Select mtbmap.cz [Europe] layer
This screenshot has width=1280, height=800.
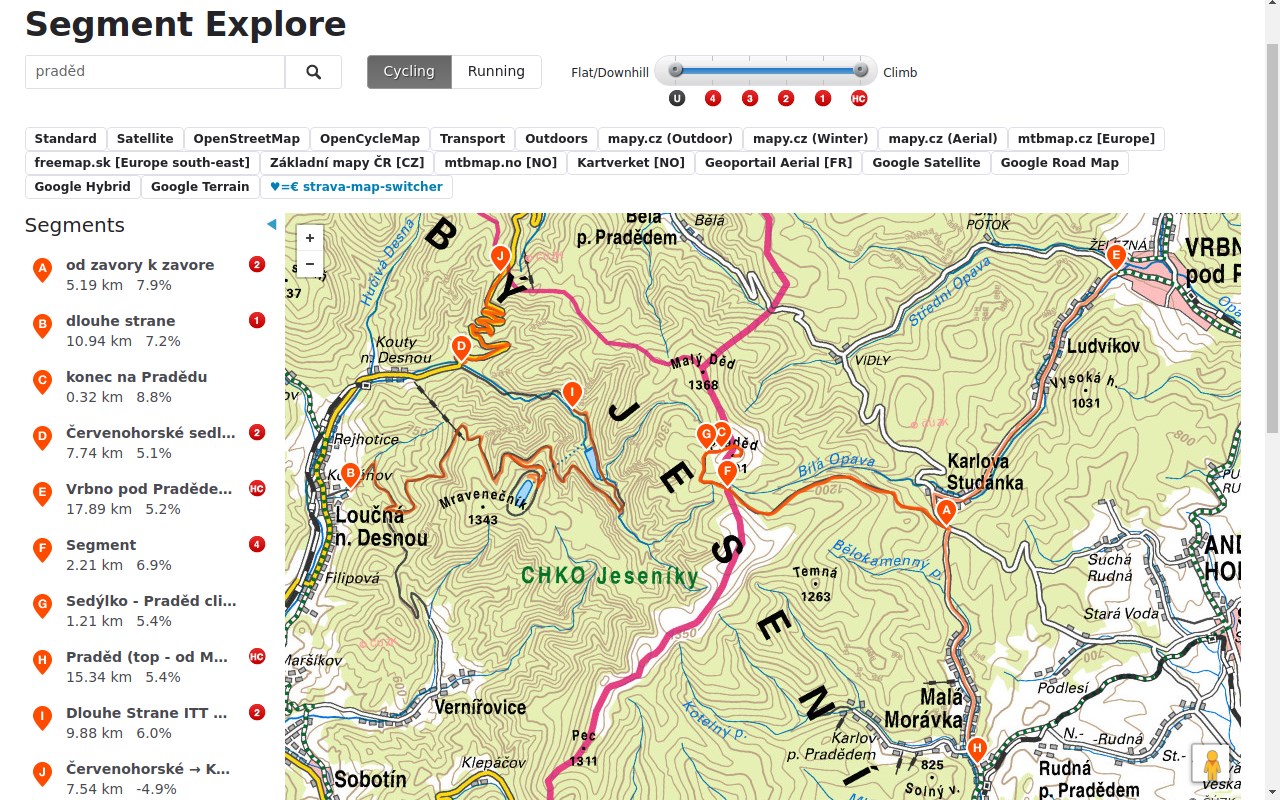(1086, 139)
